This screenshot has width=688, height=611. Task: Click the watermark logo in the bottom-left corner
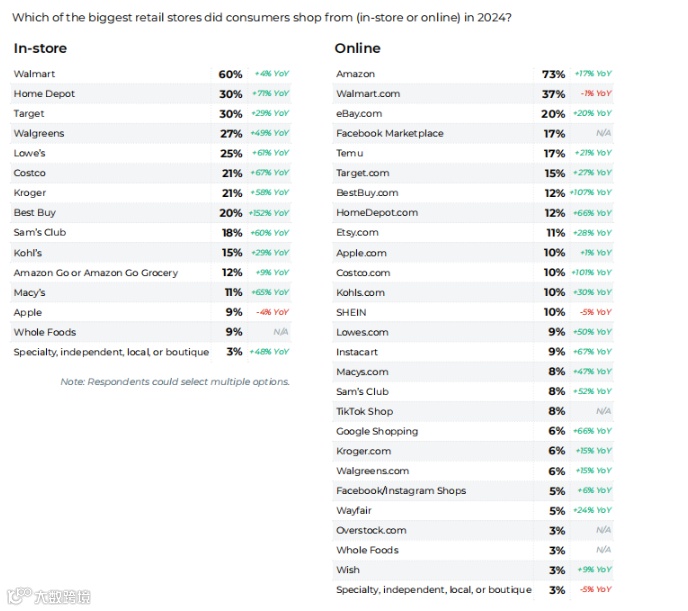click(48, 597)
